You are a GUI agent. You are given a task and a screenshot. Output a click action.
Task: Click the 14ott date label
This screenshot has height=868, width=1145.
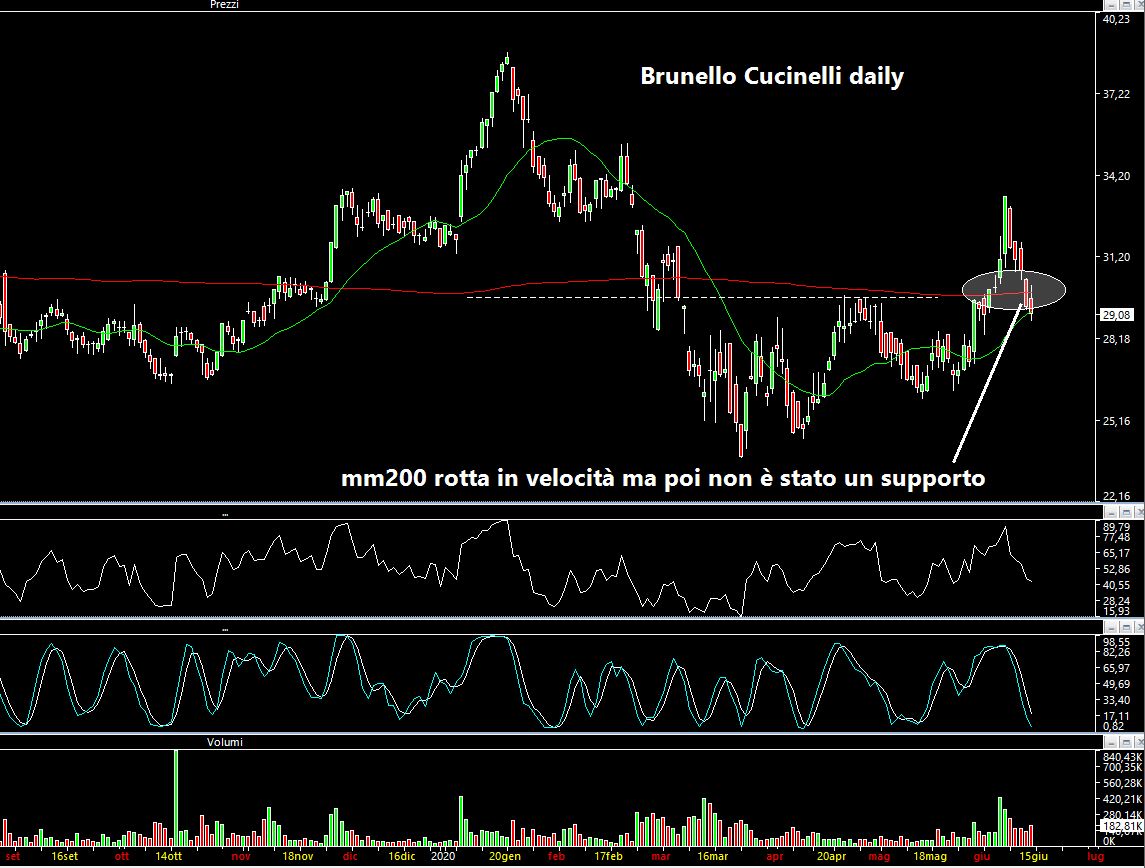(x=169, y=856)
